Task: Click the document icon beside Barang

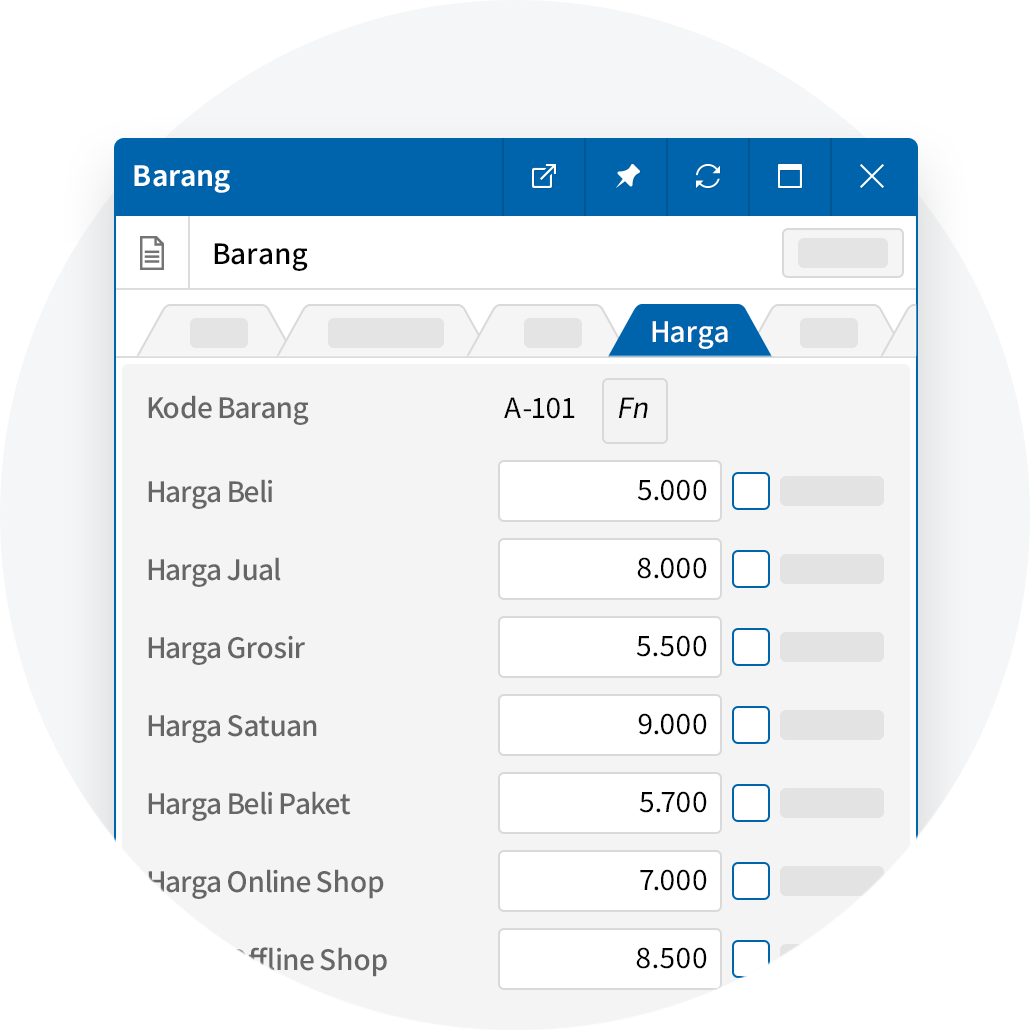Action: point(151,254)
